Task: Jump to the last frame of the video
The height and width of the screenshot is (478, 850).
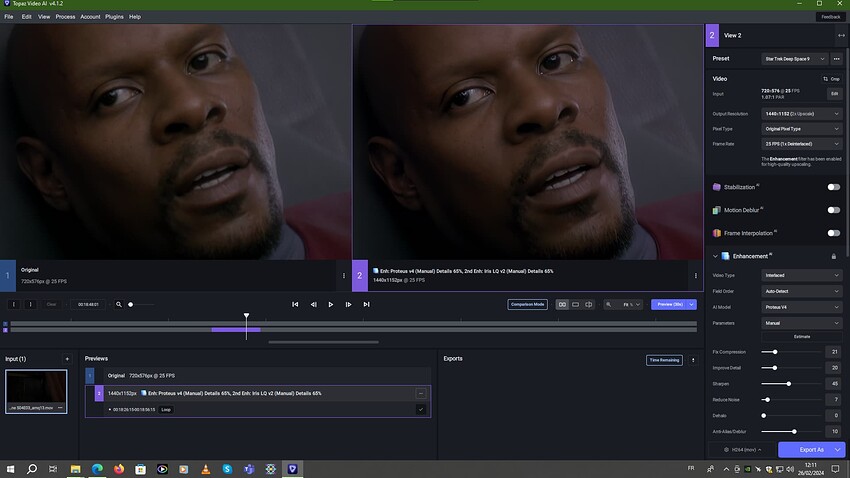Action: pos(366,305)
